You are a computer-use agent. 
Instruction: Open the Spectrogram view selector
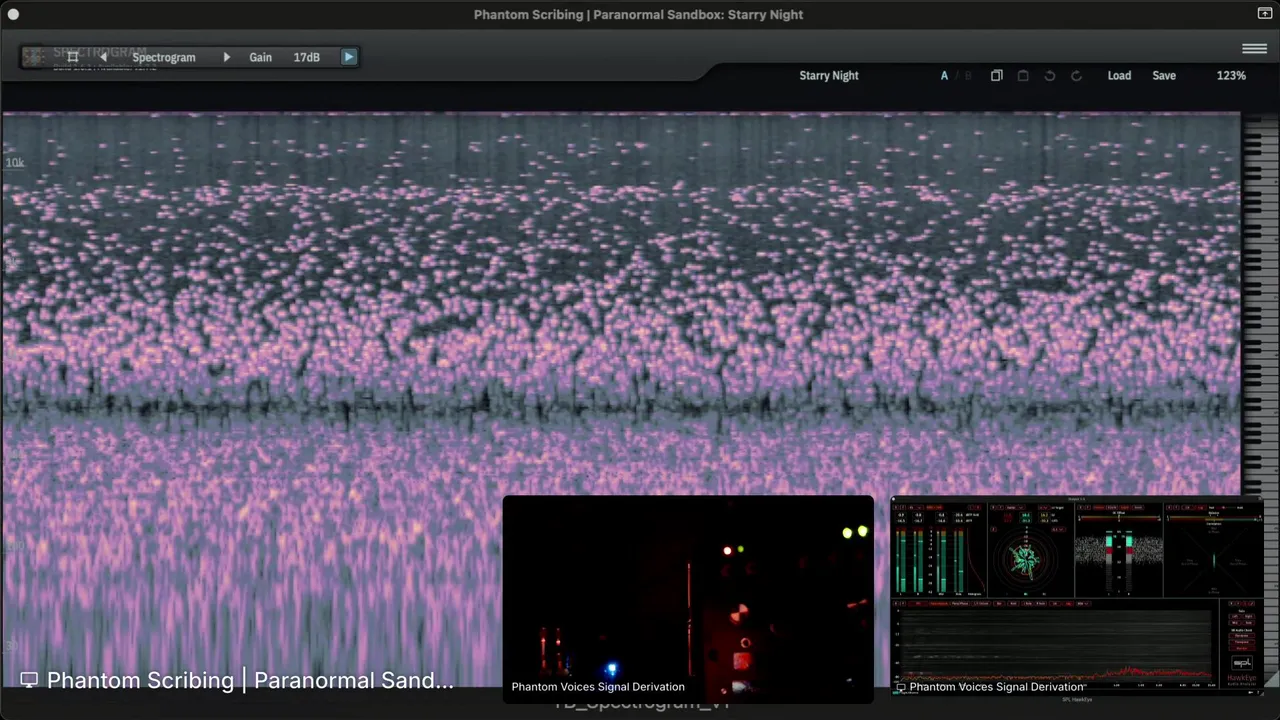(x=164, y=57)
